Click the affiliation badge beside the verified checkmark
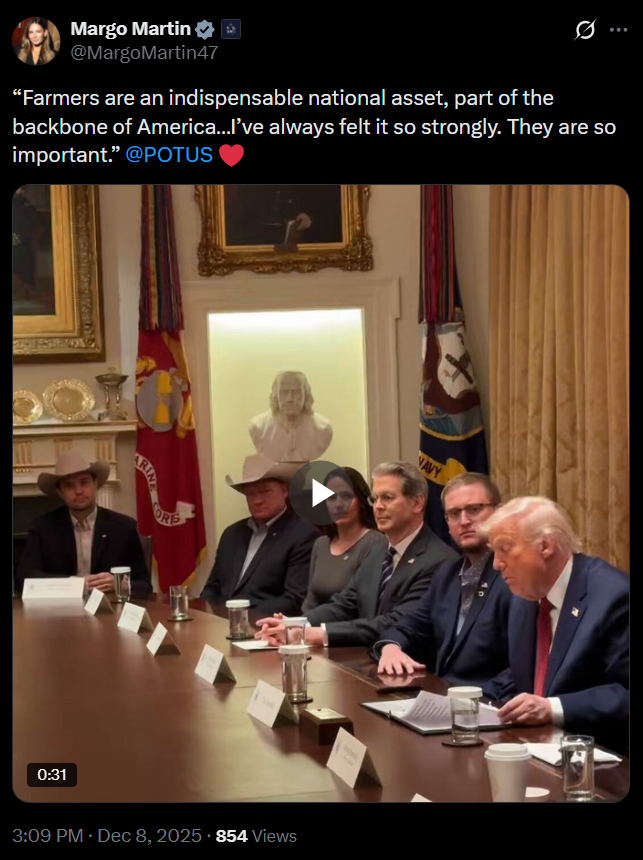 (x=231, y=29)
